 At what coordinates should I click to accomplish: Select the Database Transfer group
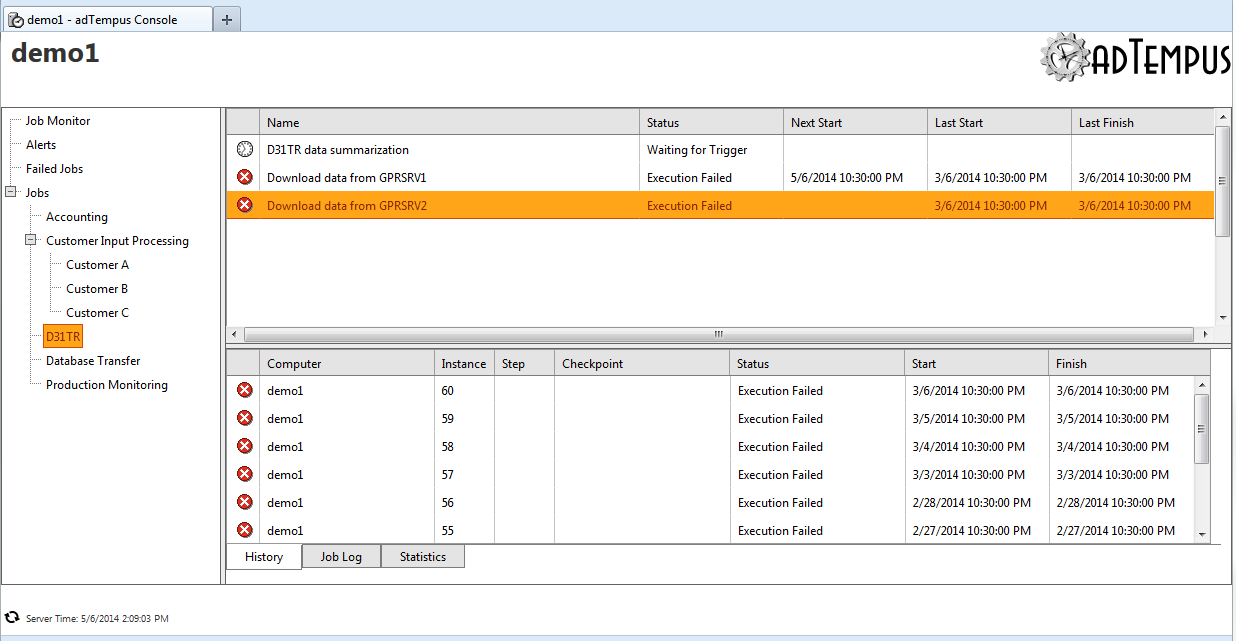coord(93,361)
